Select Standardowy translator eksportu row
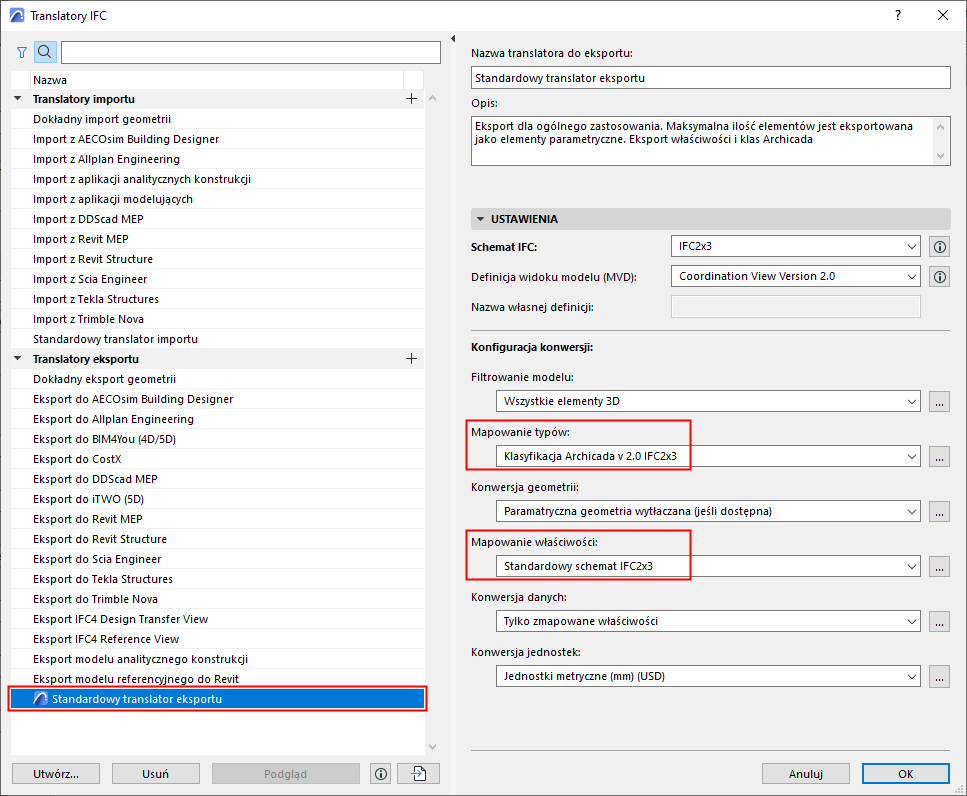This screenshot has width=967, height=796. [x=218, y=699]
